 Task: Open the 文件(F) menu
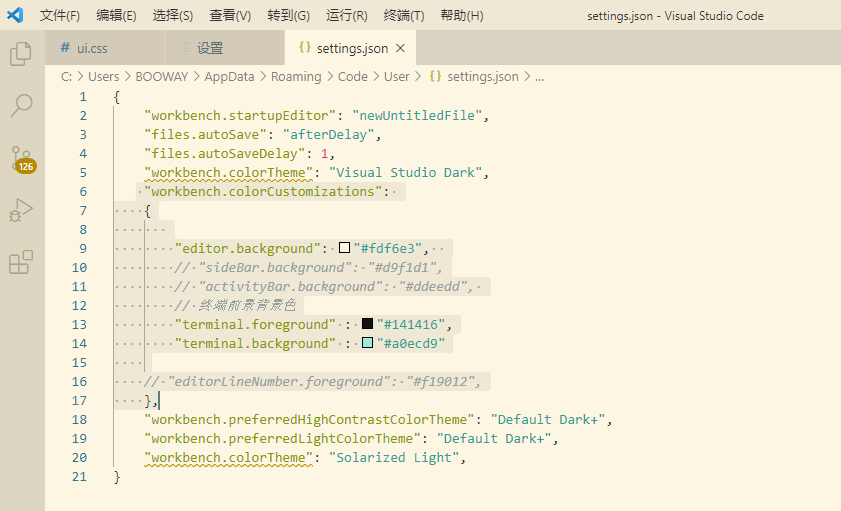click(60, 16)
